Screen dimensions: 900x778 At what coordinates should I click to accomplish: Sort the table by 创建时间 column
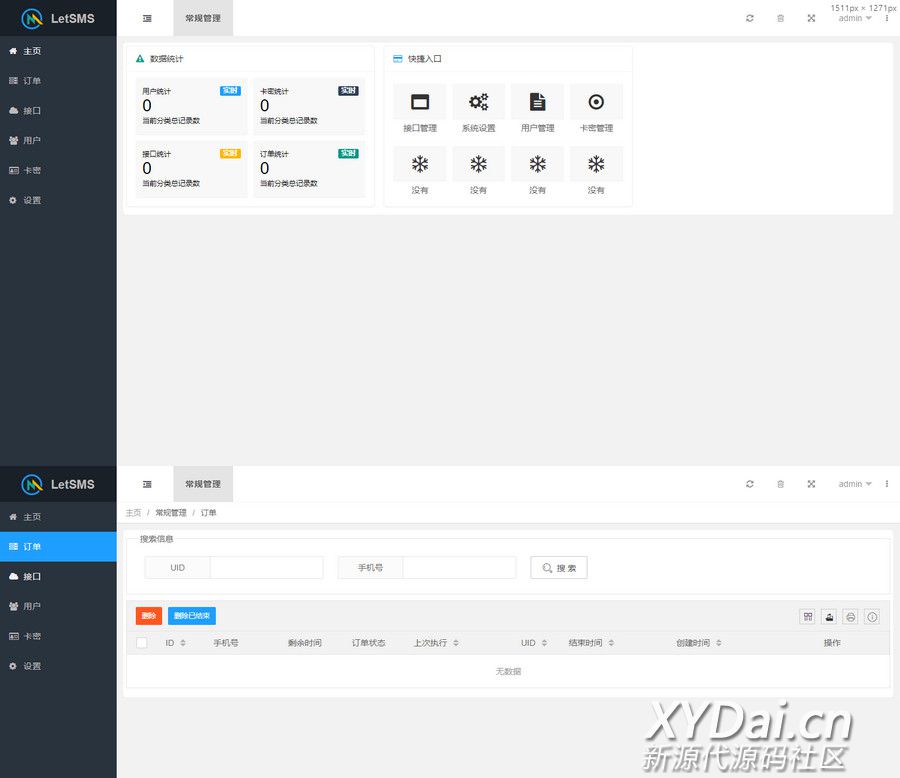tap(718, 643)
